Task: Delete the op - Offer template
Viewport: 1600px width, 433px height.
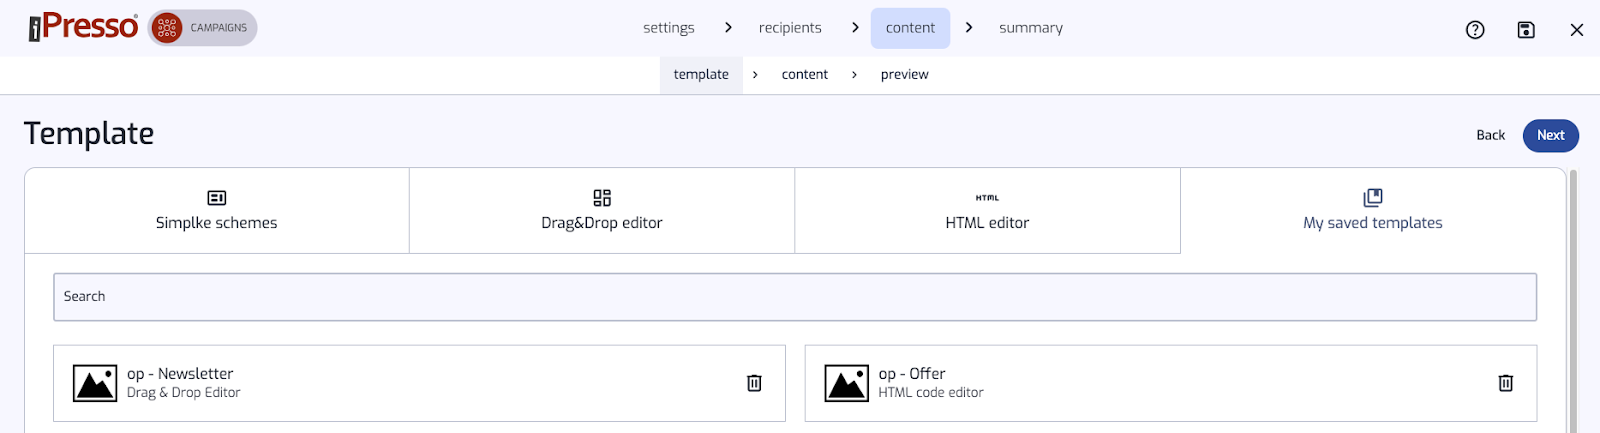Action: tap(1506, 383)
